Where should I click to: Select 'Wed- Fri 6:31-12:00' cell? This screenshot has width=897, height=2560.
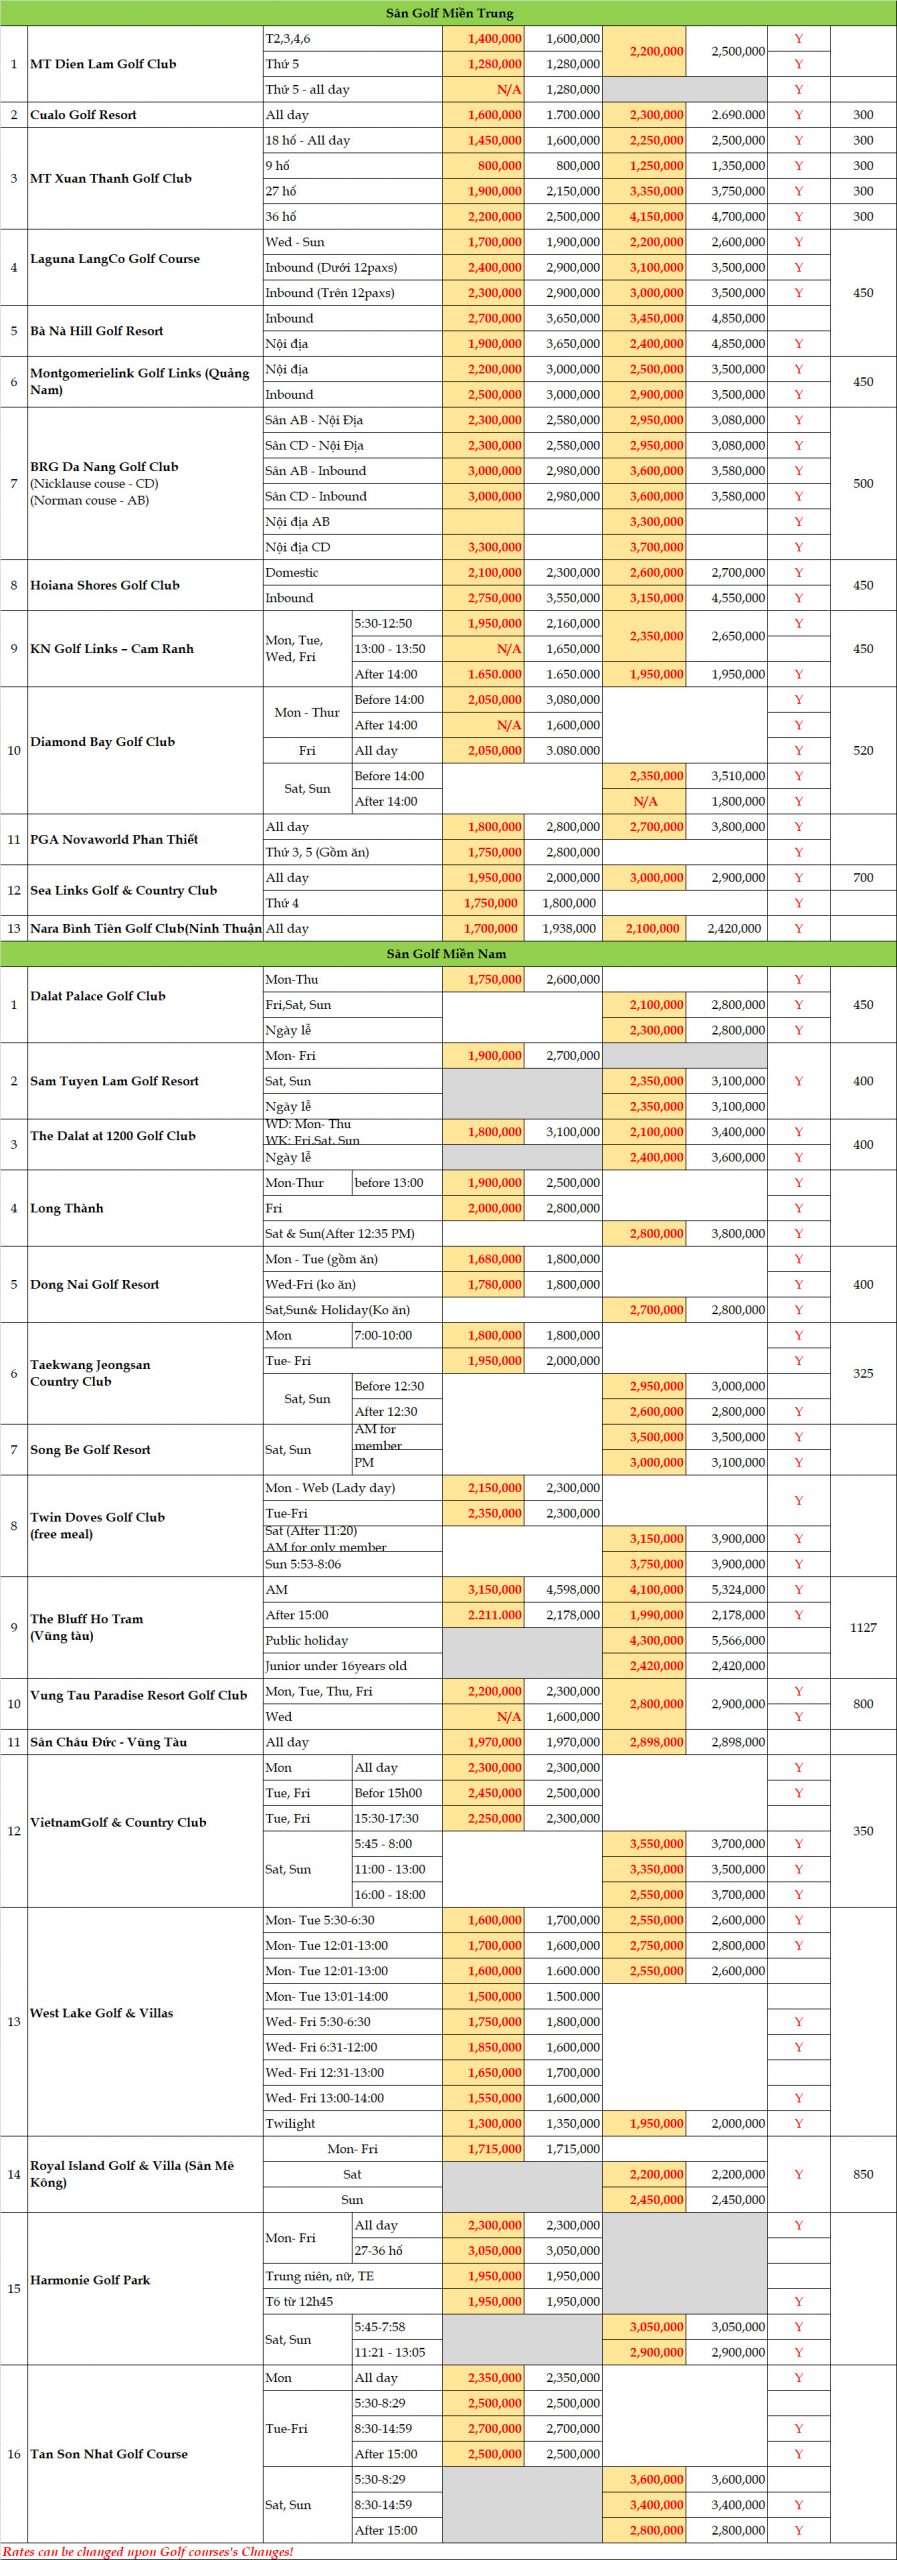[352, 2047]
